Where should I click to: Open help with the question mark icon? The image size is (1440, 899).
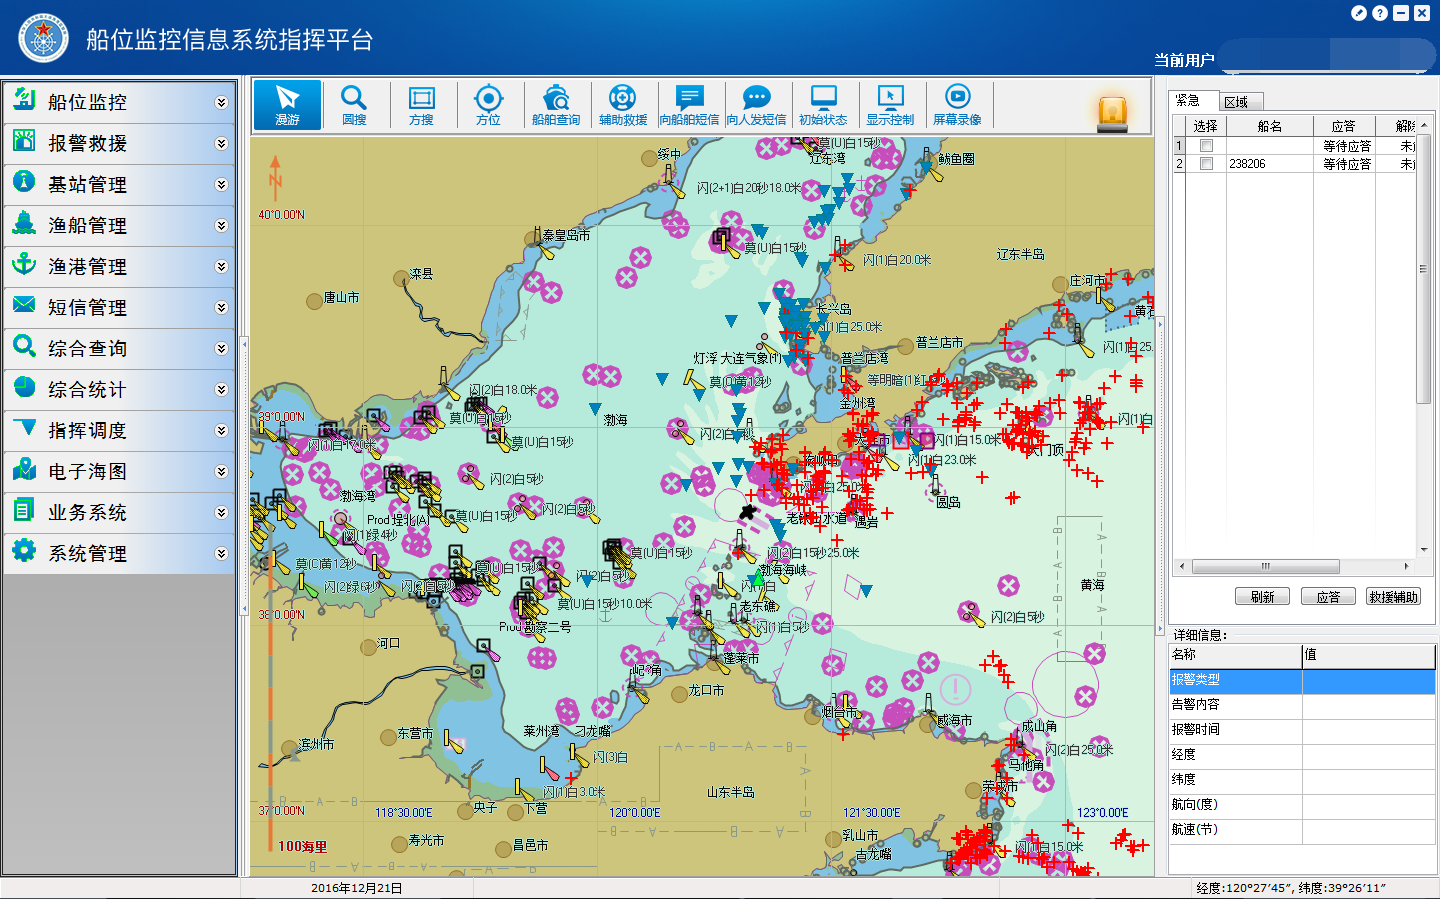click(1380, 13)
